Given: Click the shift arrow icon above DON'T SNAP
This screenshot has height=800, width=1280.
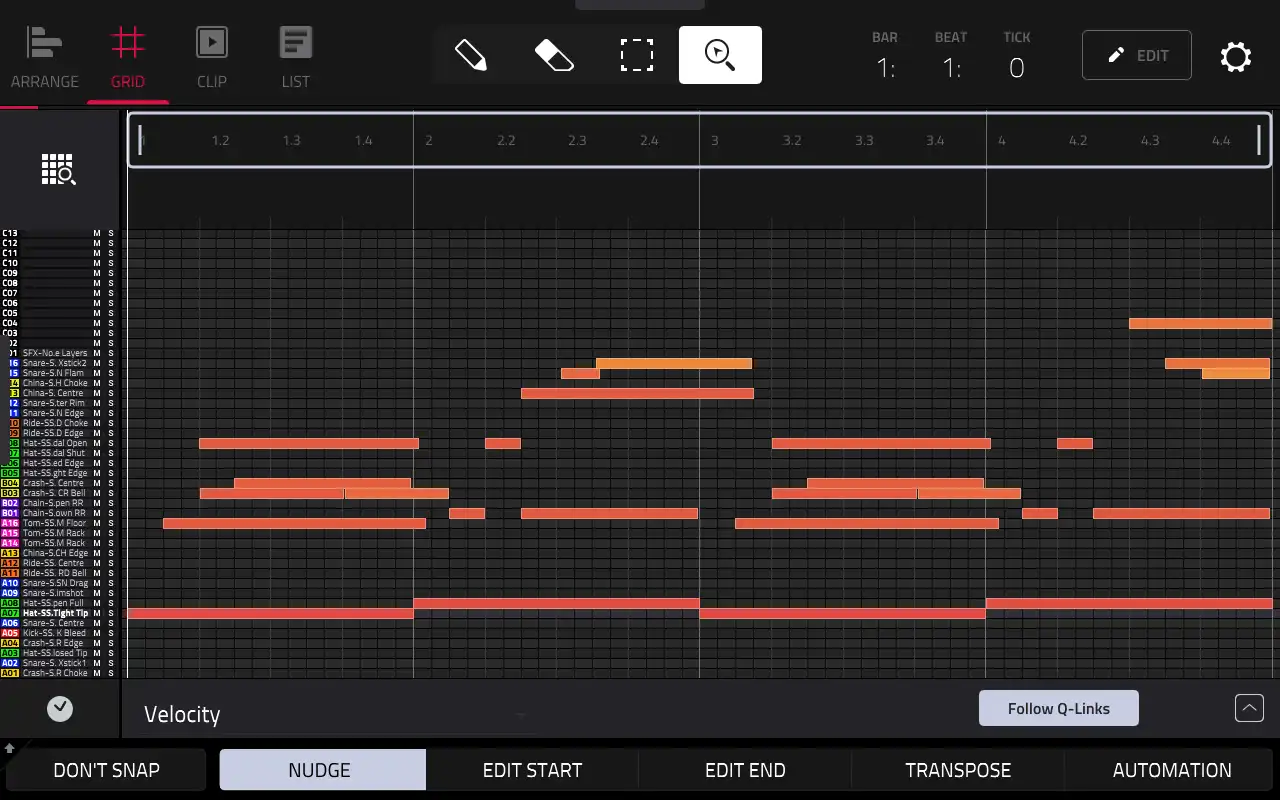Looking at the screenshot, I should point(10,747).
